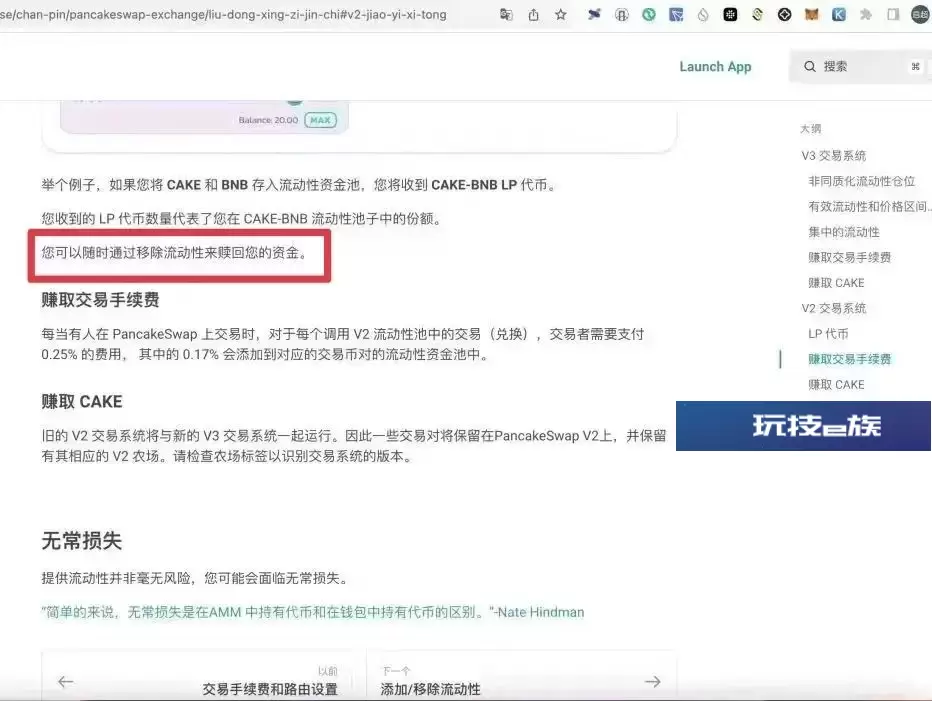Screen dimensions: 932x701
Task: Click the sentence about CAKE-BNB LP 代币
Action: (x=300, y=185)
